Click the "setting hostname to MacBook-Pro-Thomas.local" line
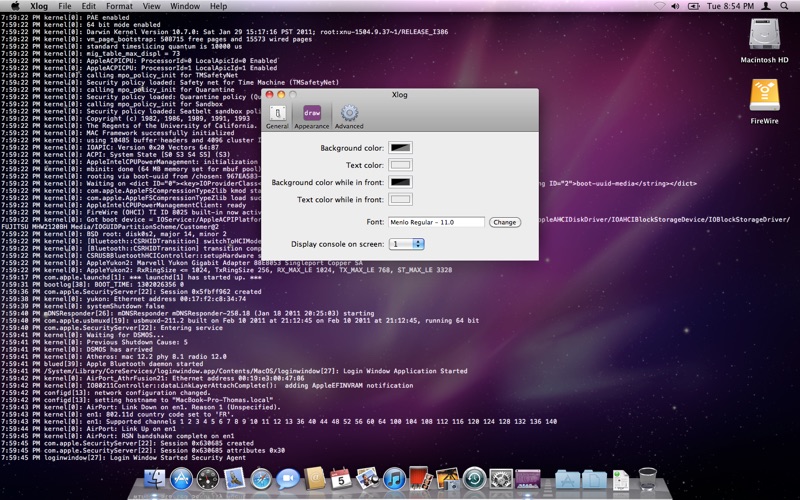Screen dimensions: 800x500 tap(137, 400)
